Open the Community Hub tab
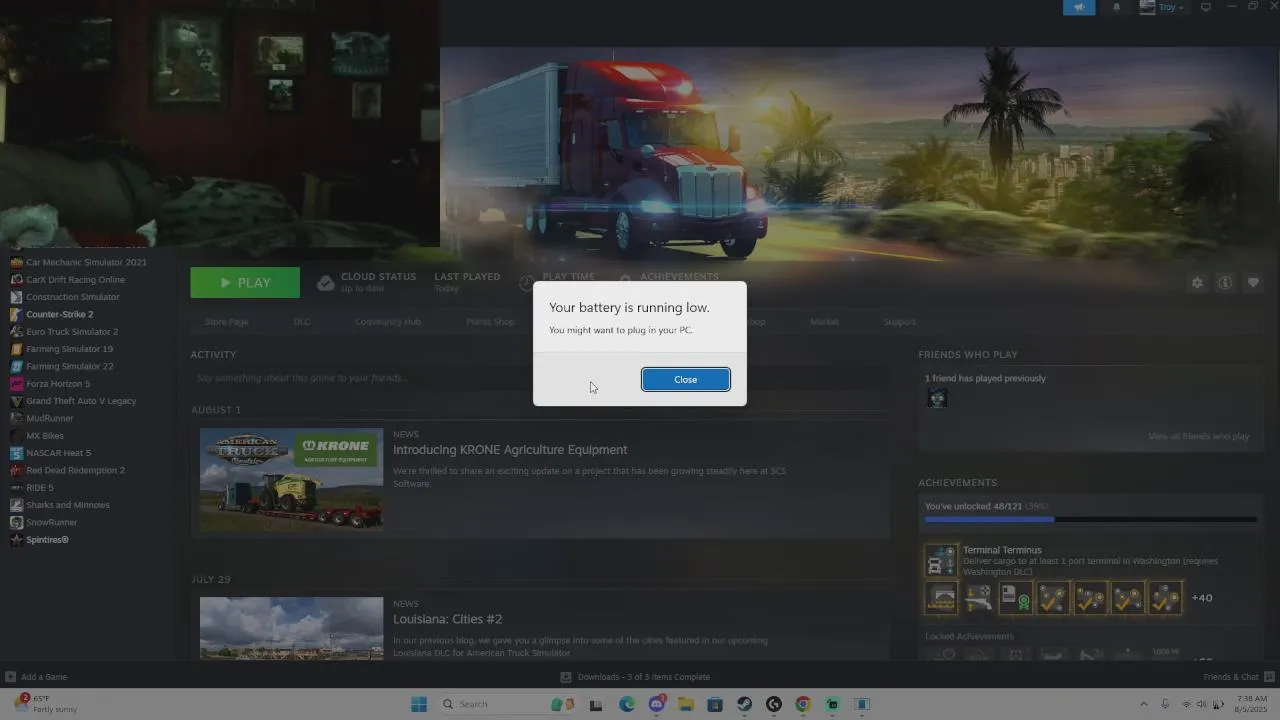Viewport: 1280px width, 720px height. [387, 322]
